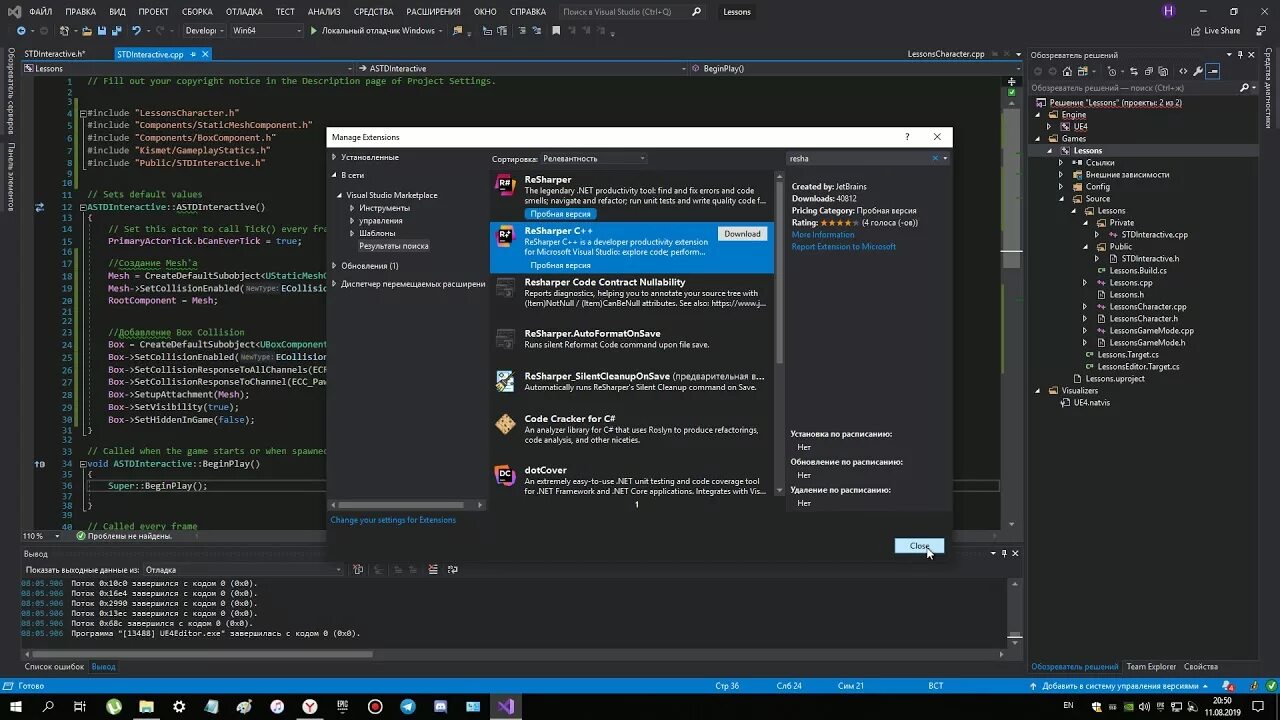1280x720 pixels.
Task: Click the View Code icon in Solution Explorer
Action: click(x=1183, y=71)
